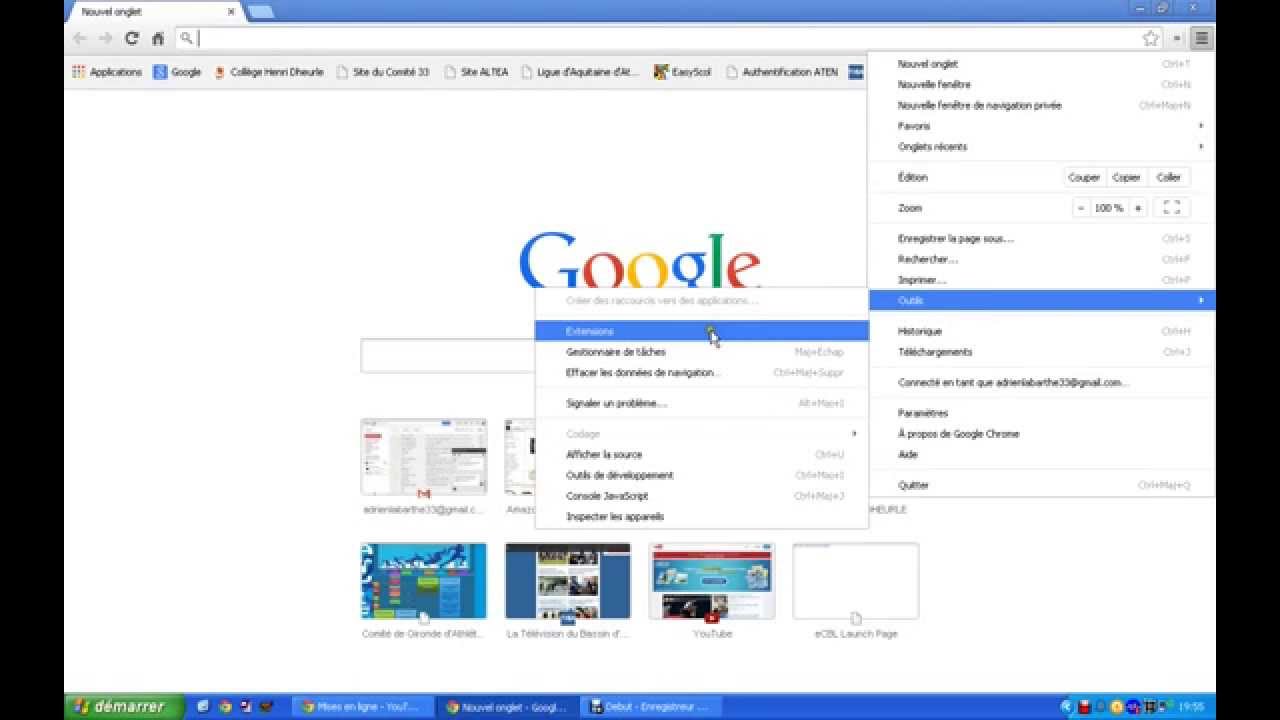Open the Windows démarrer start button
Screen dimensions: 1280x720
pos(125,706)
